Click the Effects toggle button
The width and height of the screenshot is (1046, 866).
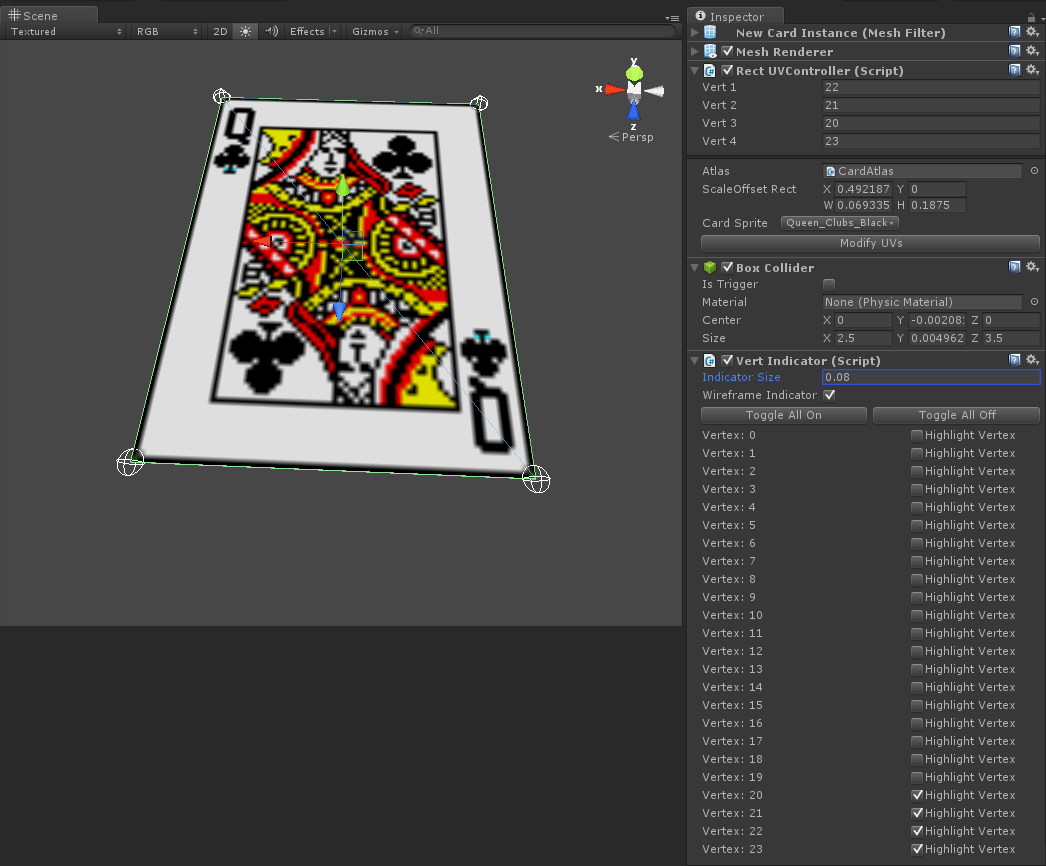(x=307, y=31)
